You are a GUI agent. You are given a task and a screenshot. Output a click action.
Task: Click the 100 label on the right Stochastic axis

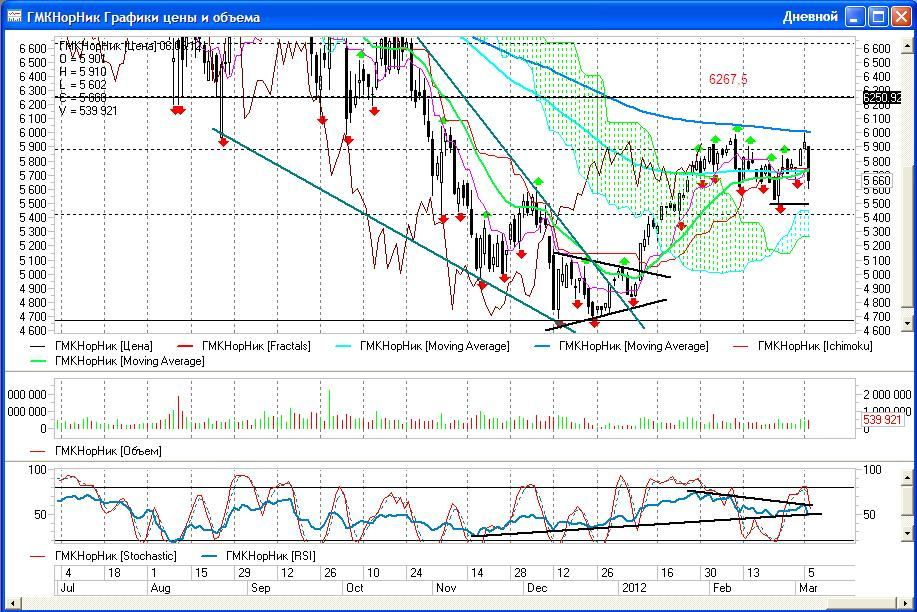[872, 469]
